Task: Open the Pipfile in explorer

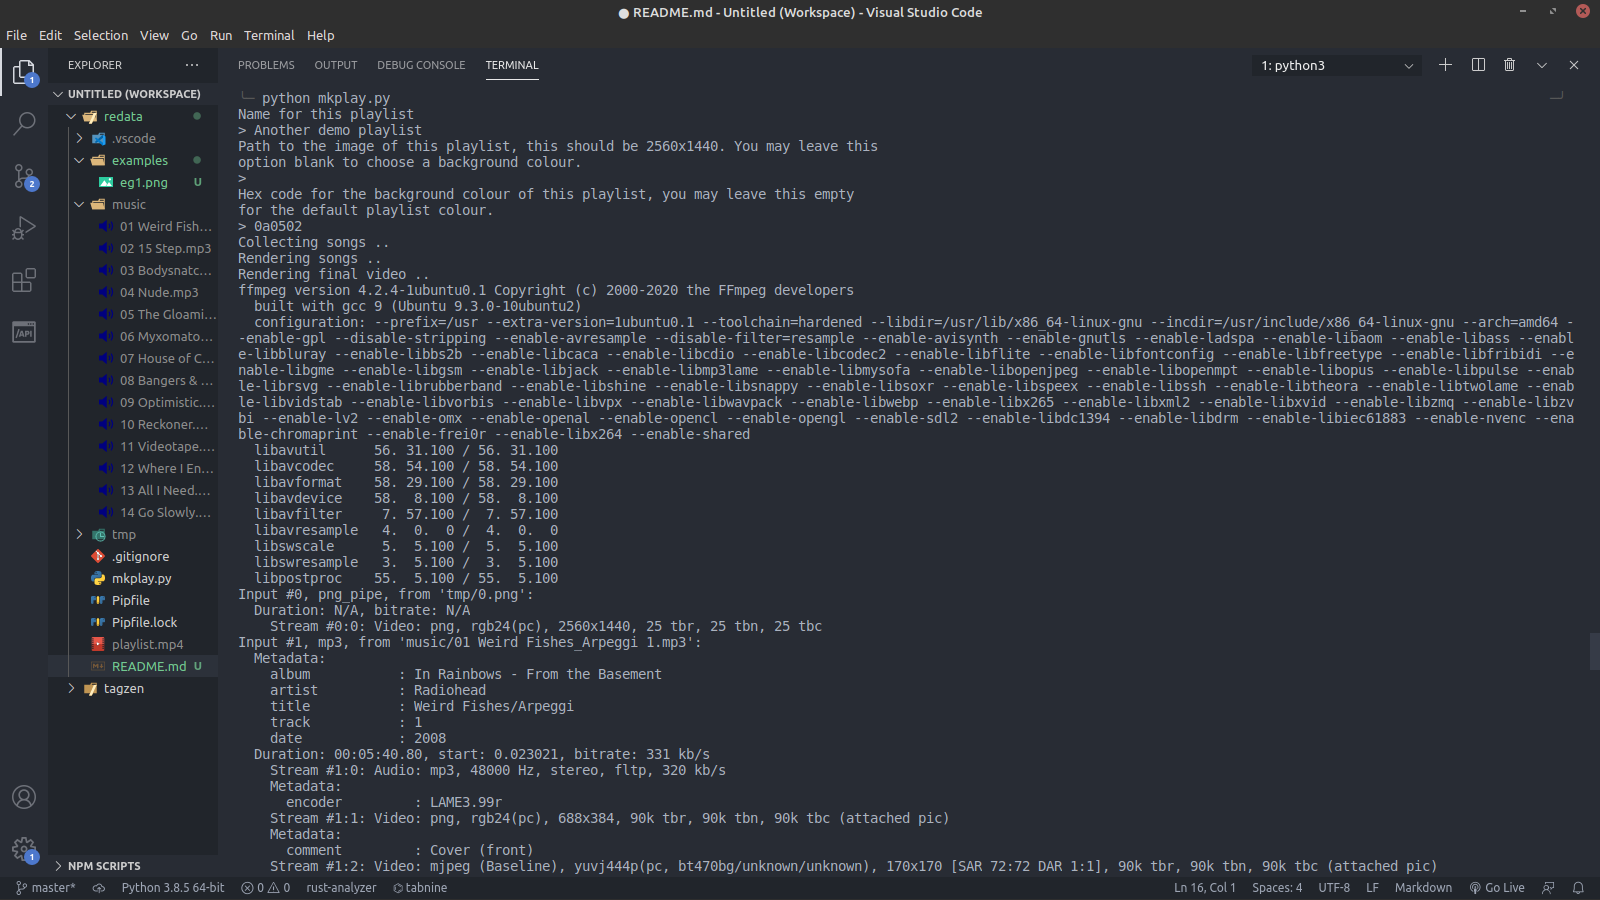Action: point(130,600)
